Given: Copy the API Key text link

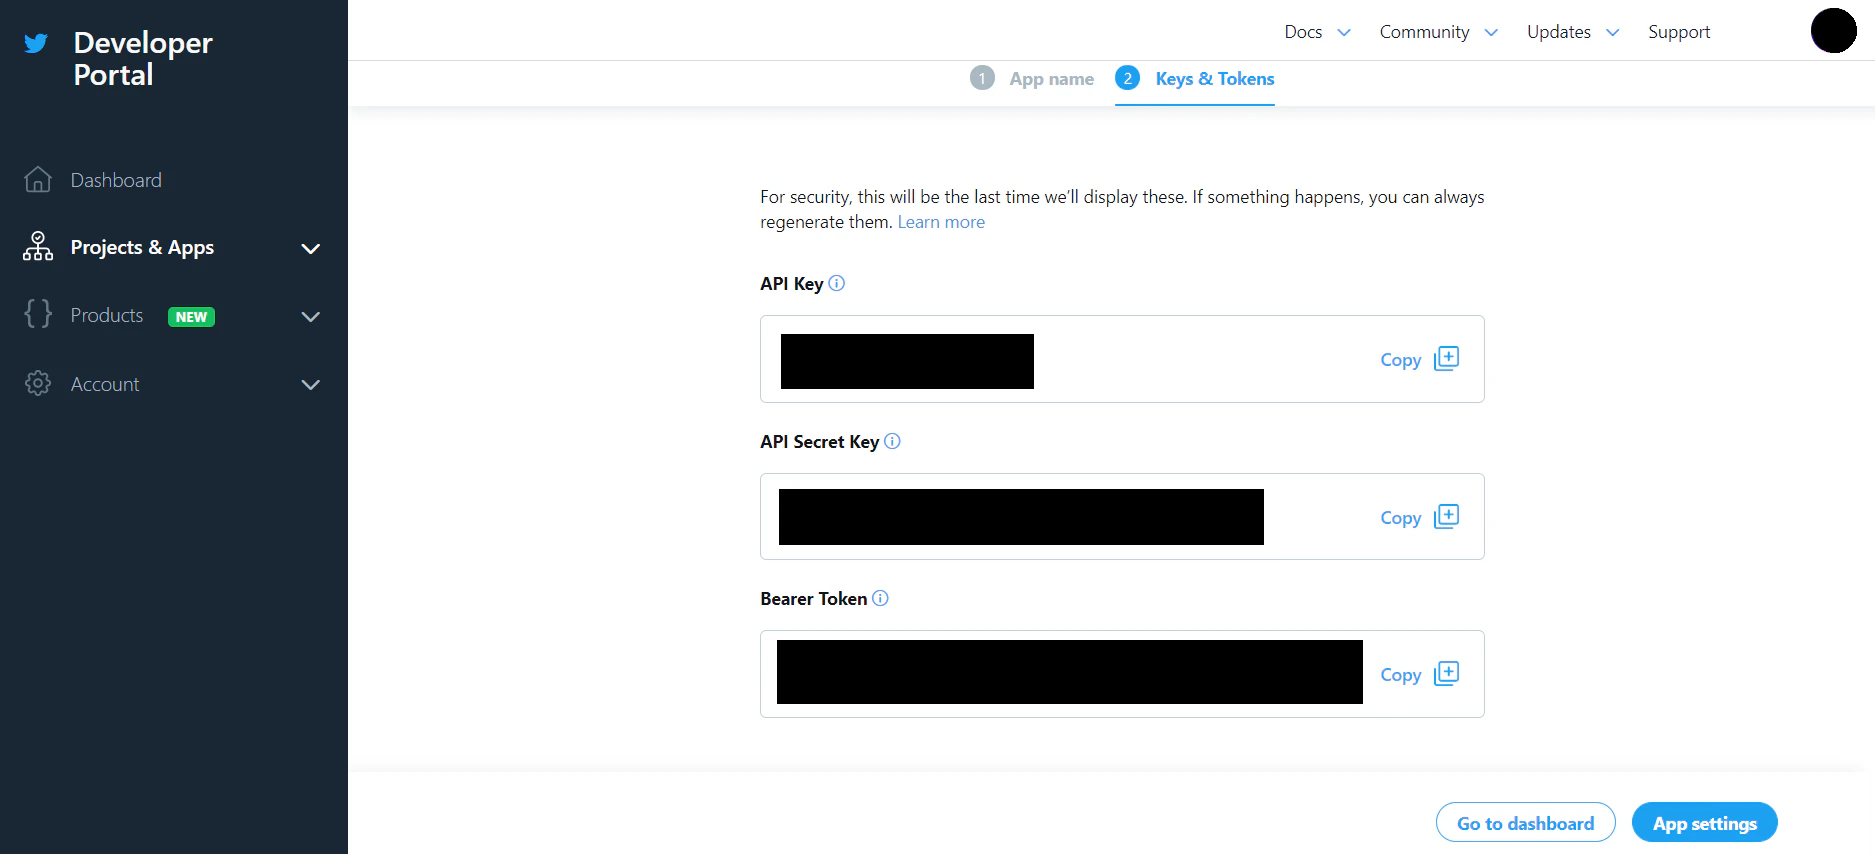Looking at the screenshot, I should 1400,360.
